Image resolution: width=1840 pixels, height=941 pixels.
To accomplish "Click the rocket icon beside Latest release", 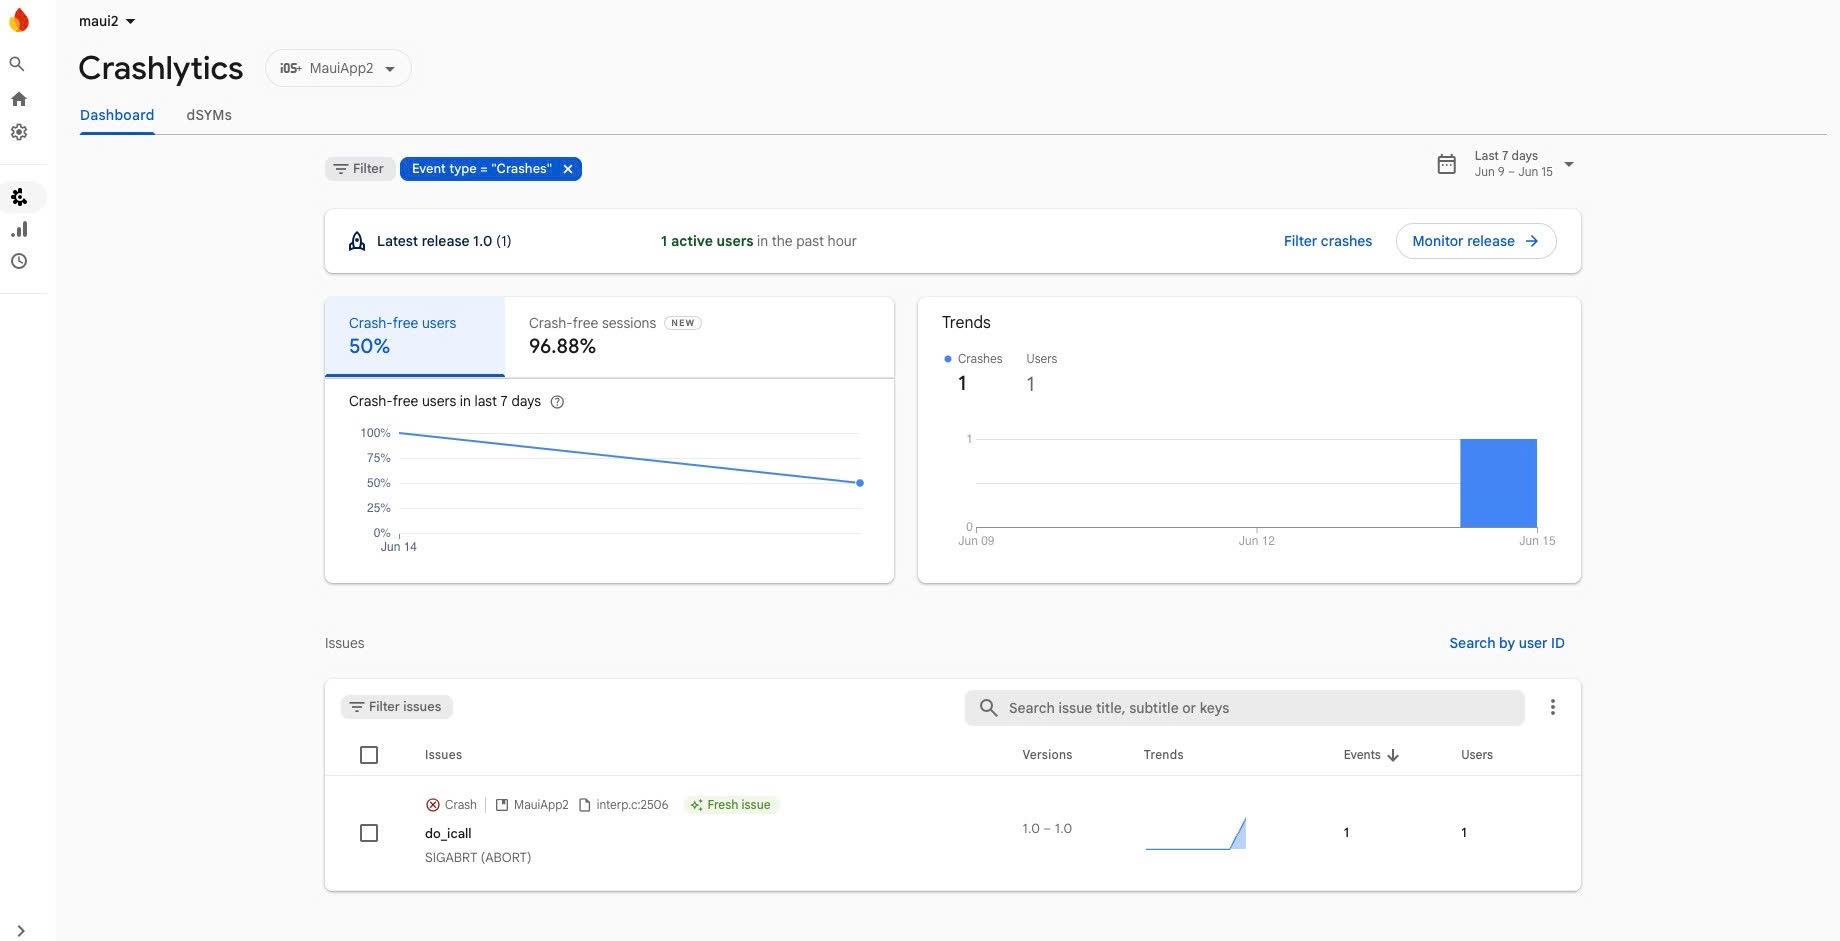I will (357, 241).
